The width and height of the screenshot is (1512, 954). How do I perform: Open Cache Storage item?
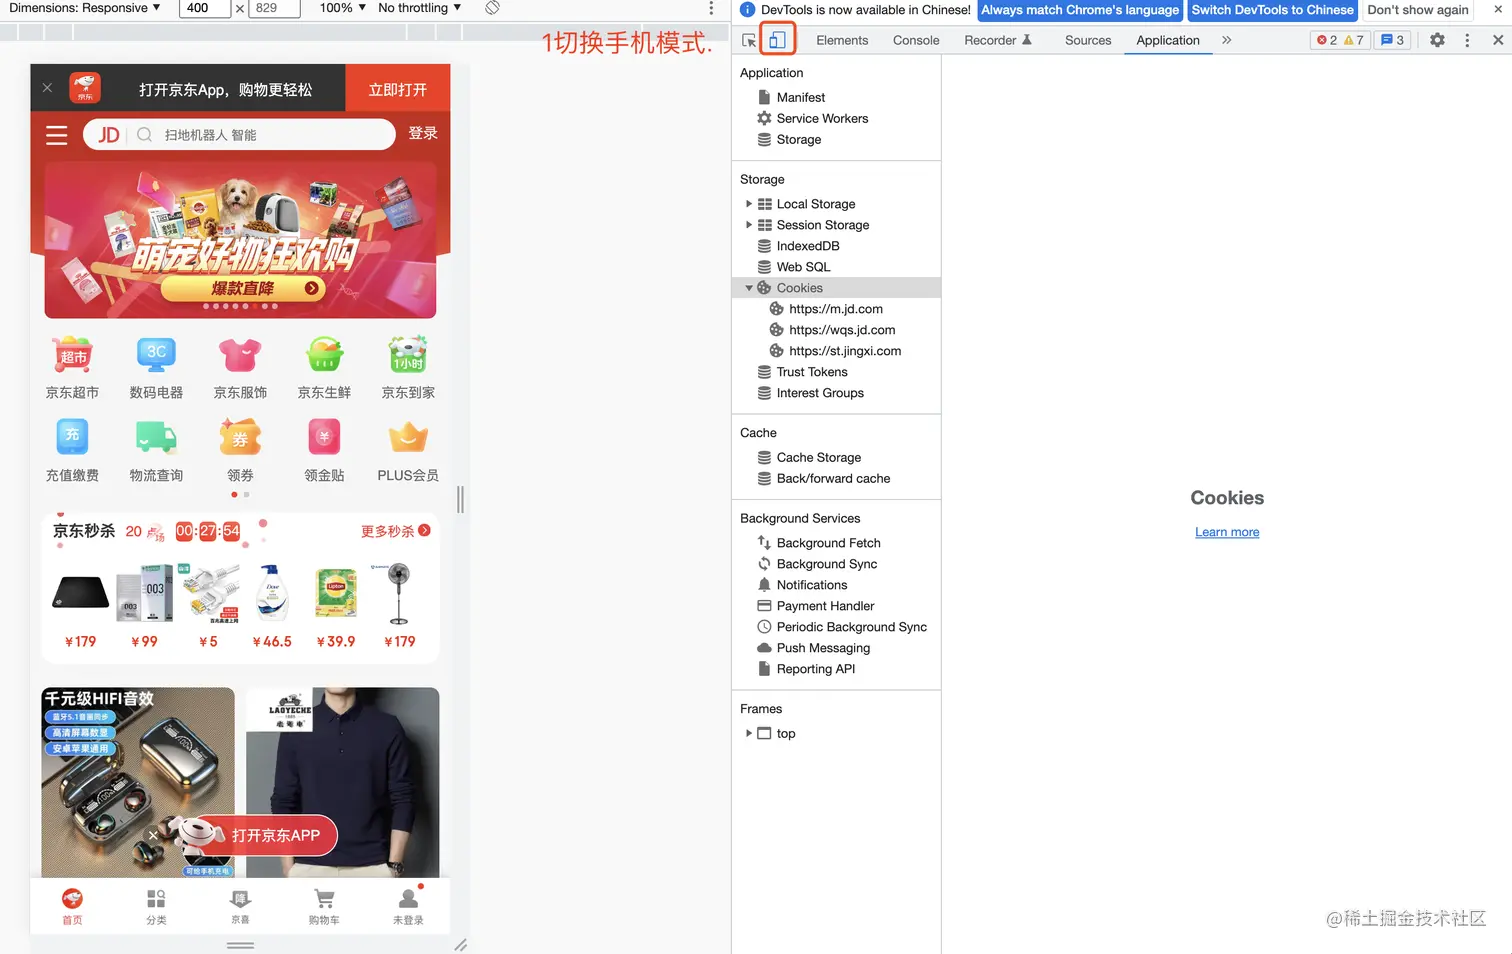point(818,457)
